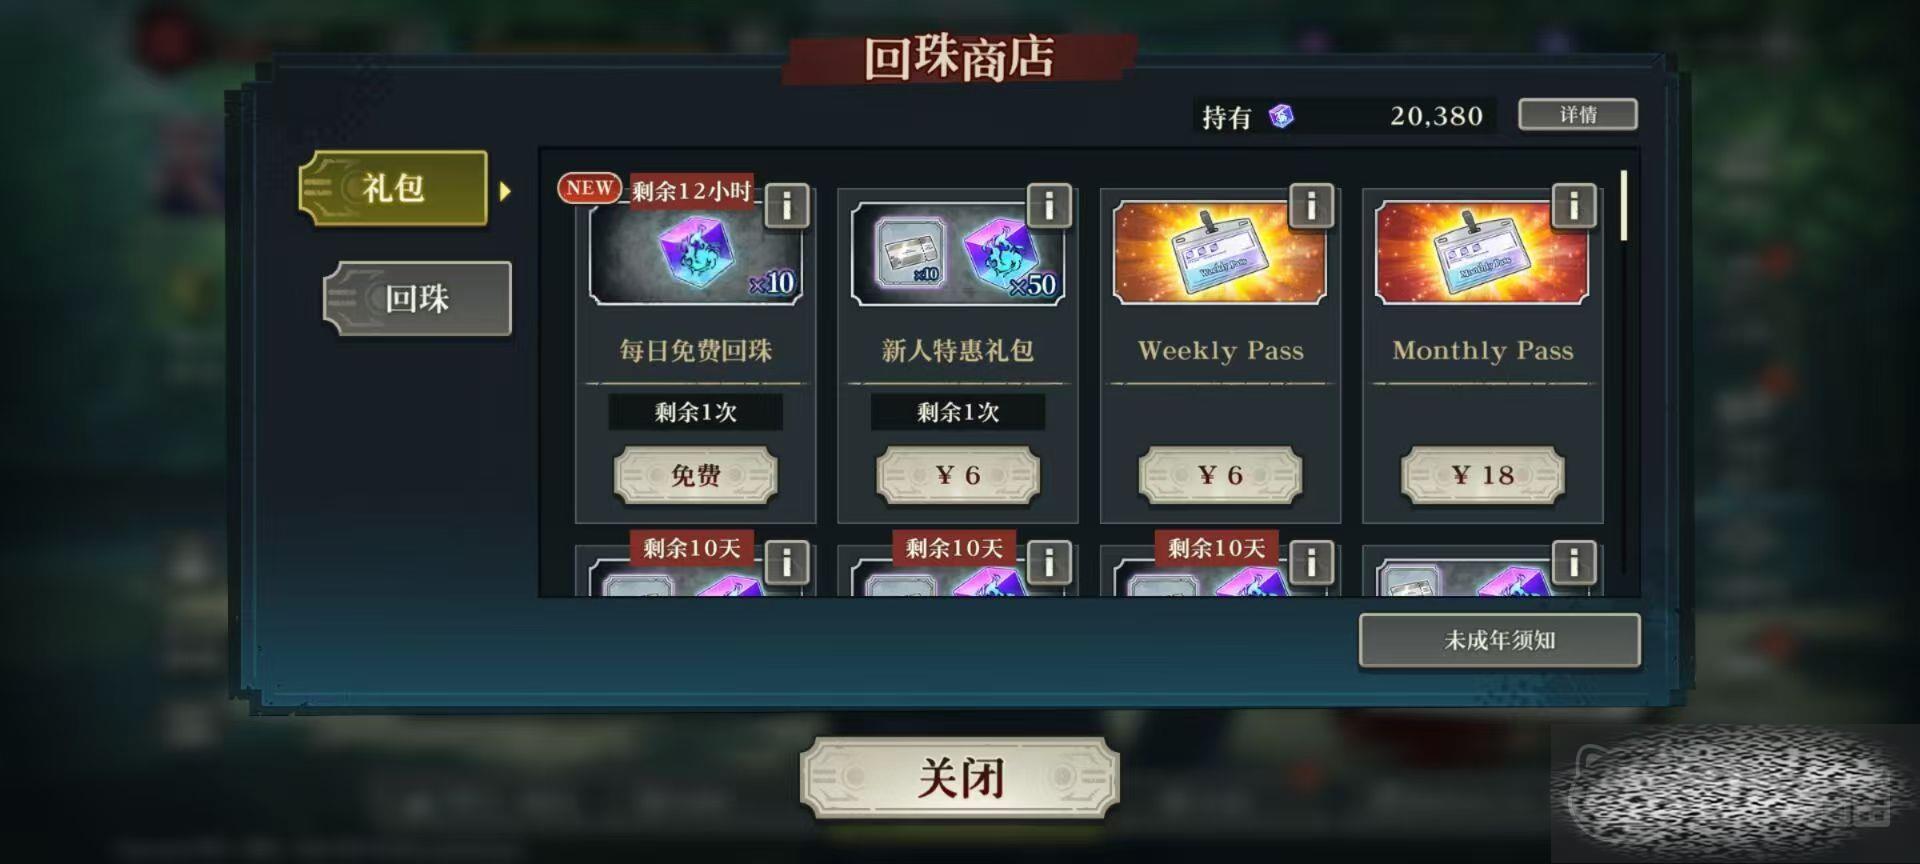Open info for first 剩余10天 pack
Image resolution: width=1920 pixels, height=864 pixels.
pyautogui.click(x=787, y=563)
